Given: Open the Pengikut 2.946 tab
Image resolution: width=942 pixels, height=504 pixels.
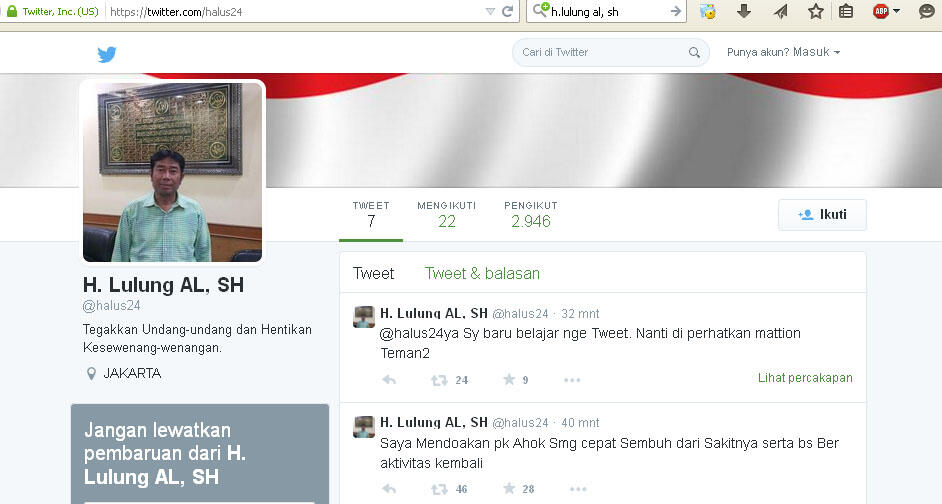Looking at the screenshot, I should pyautogui.click(x=530, y=215).
